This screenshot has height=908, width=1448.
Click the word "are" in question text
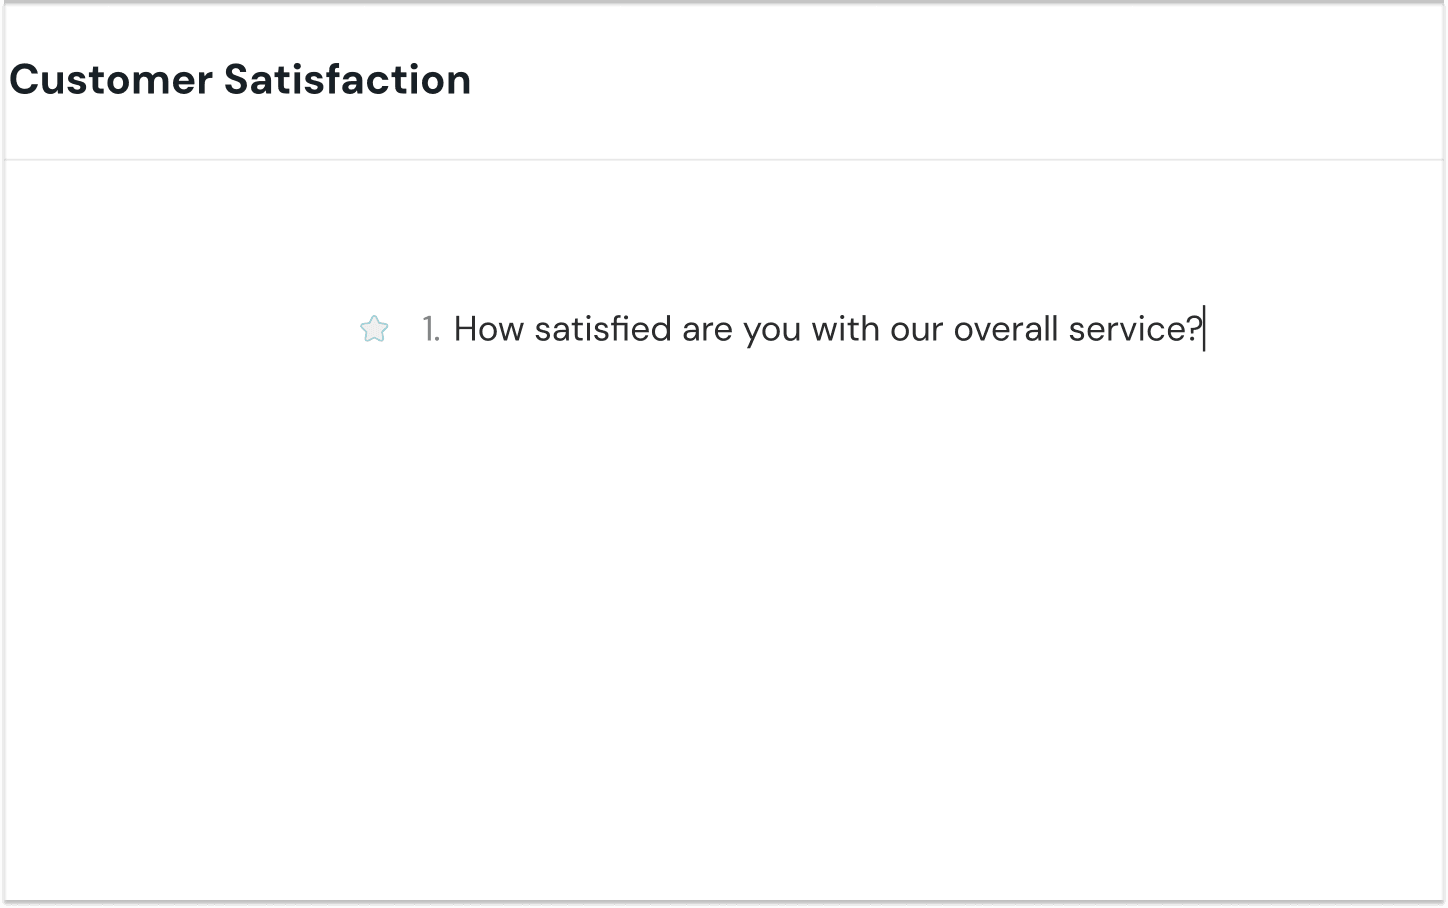pyautogui.click(x=707, y=329)
